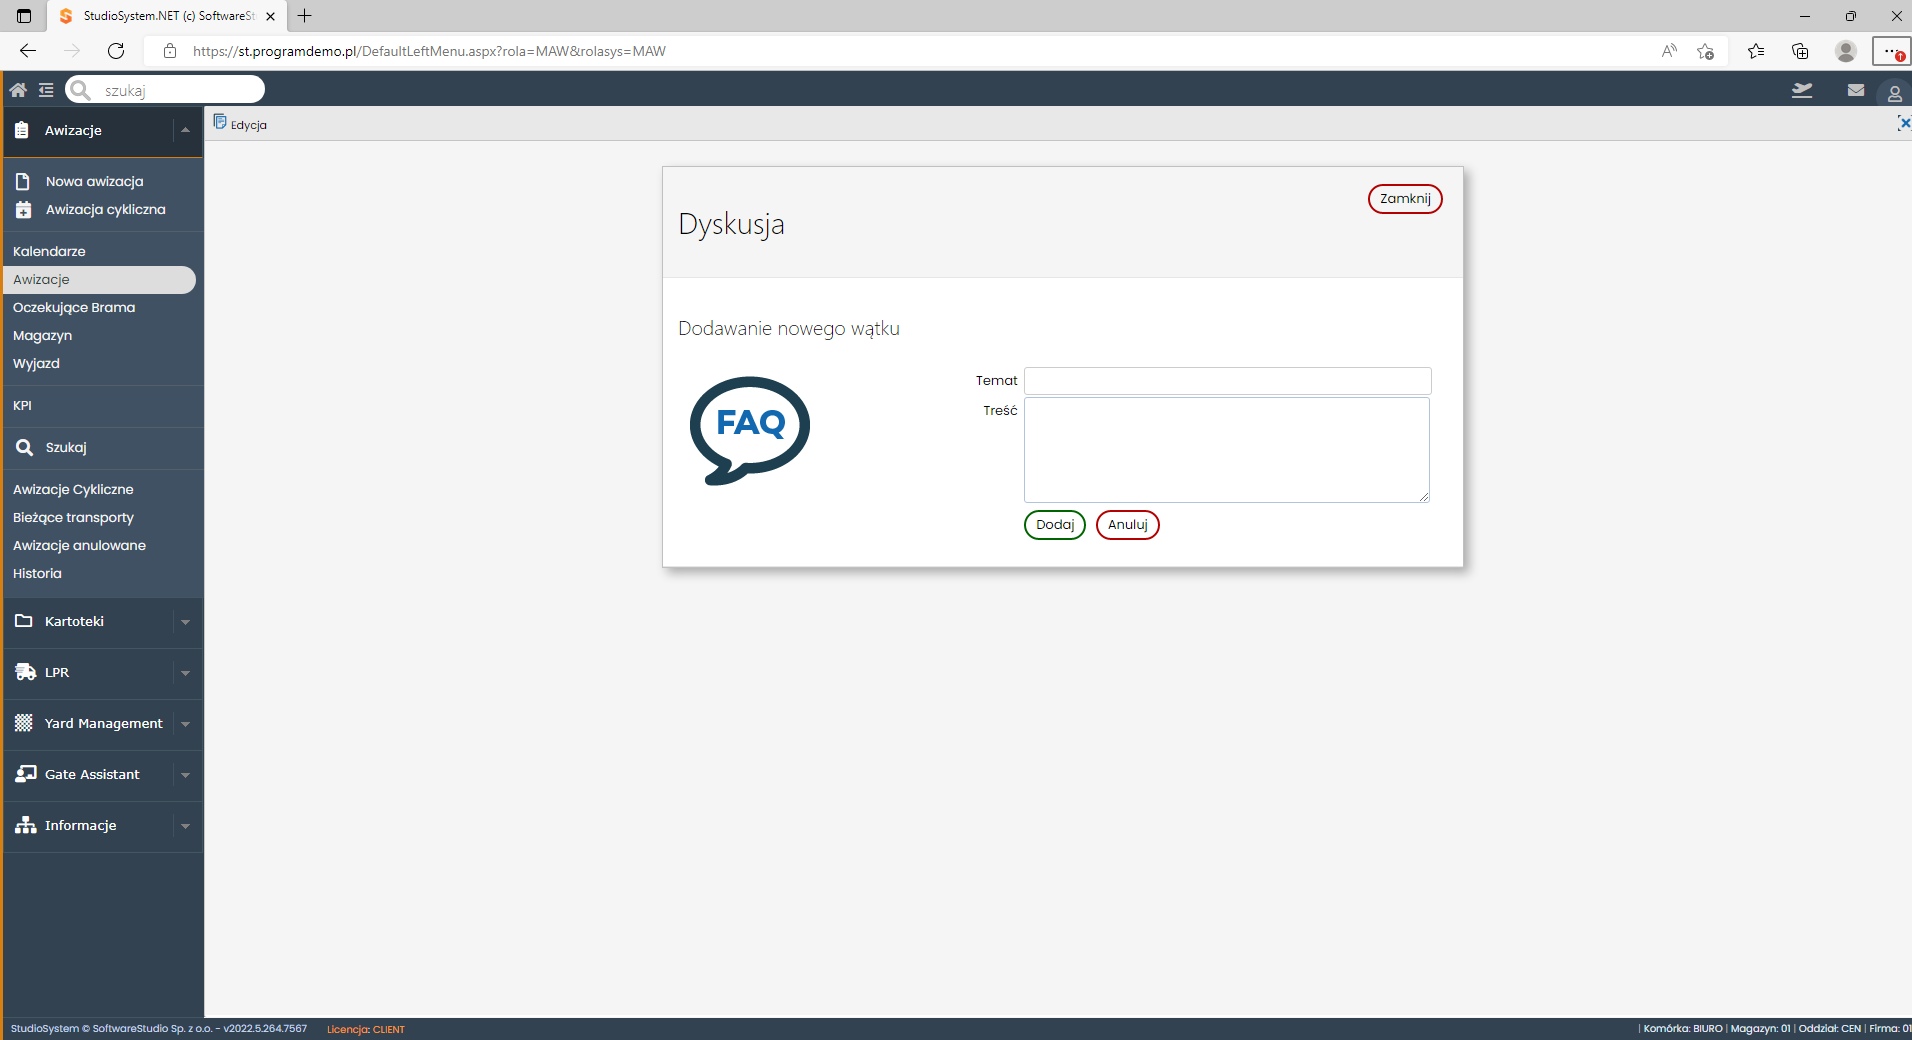1912x1040 pixels.
Task: Expand the Gate Assistant section arrow
Action: click(185, 775)
